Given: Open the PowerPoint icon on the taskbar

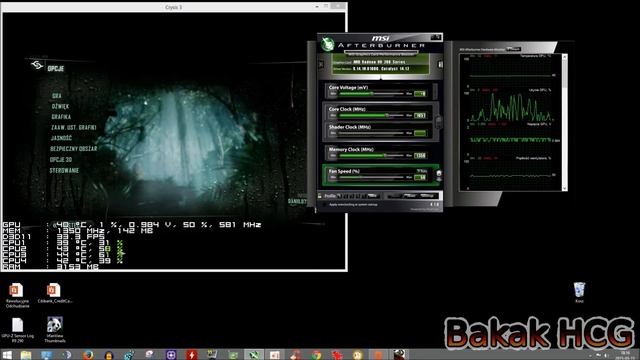Looking at the screenshot, I should (x=275, y=355).
